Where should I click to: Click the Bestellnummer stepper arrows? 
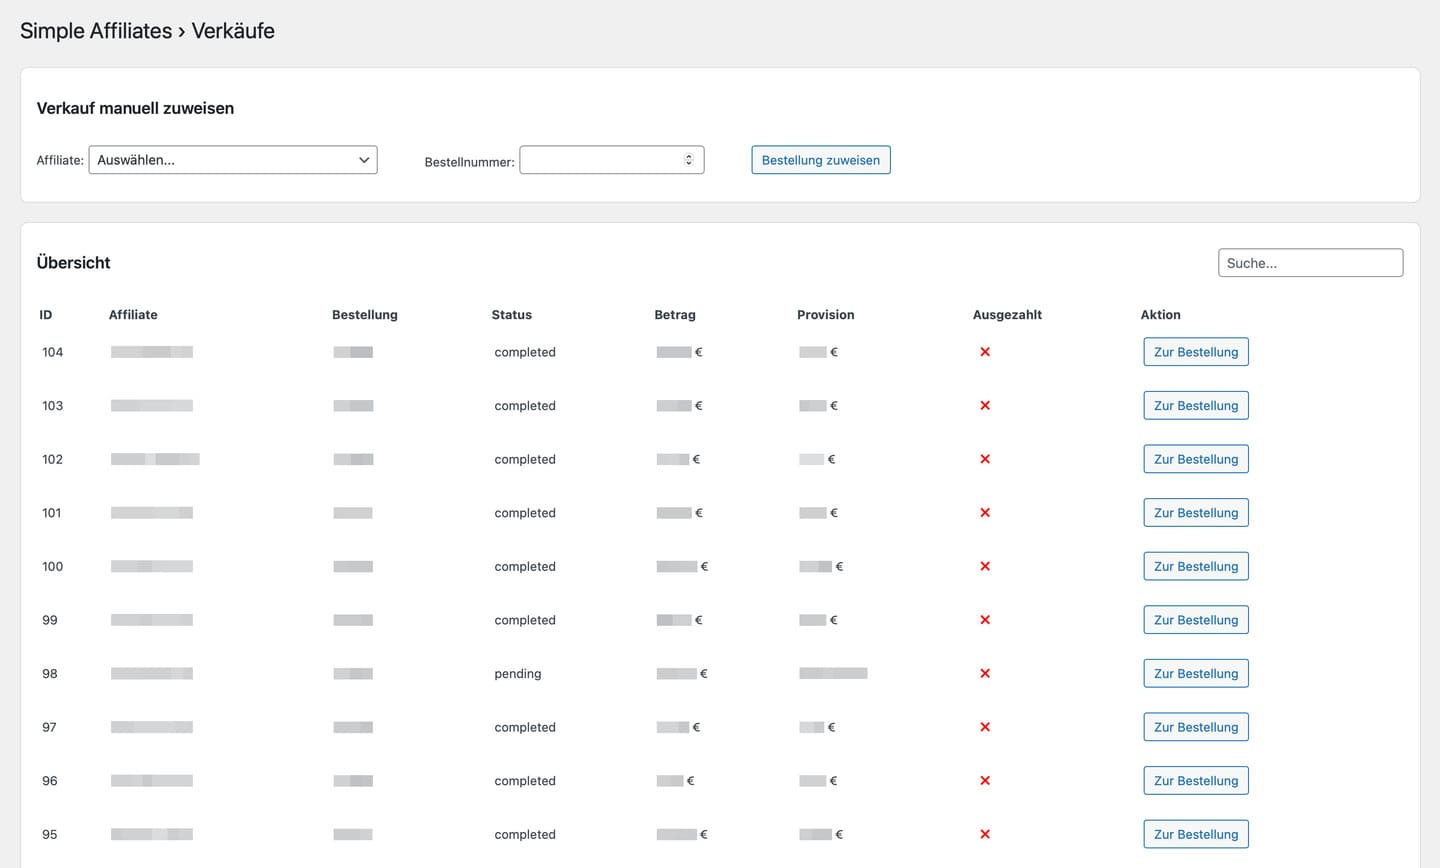tap(689, 160)
